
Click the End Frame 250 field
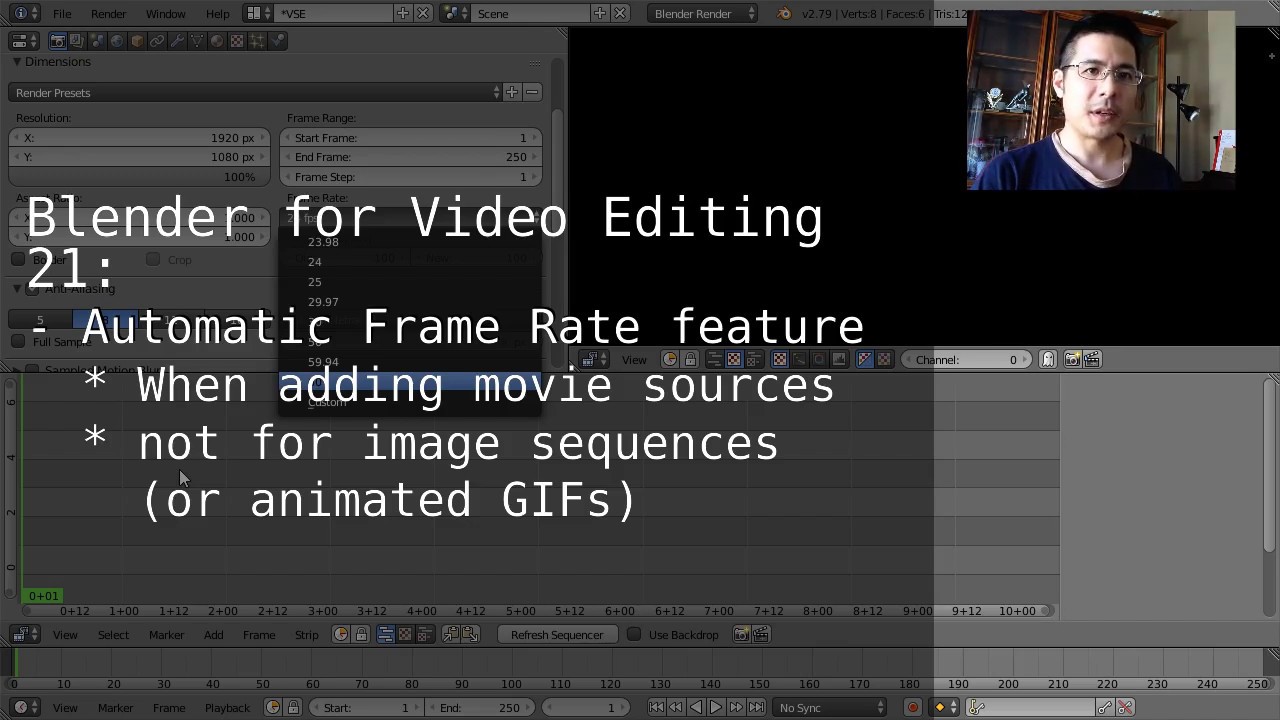pyautogui.click(x=413, y=157)
